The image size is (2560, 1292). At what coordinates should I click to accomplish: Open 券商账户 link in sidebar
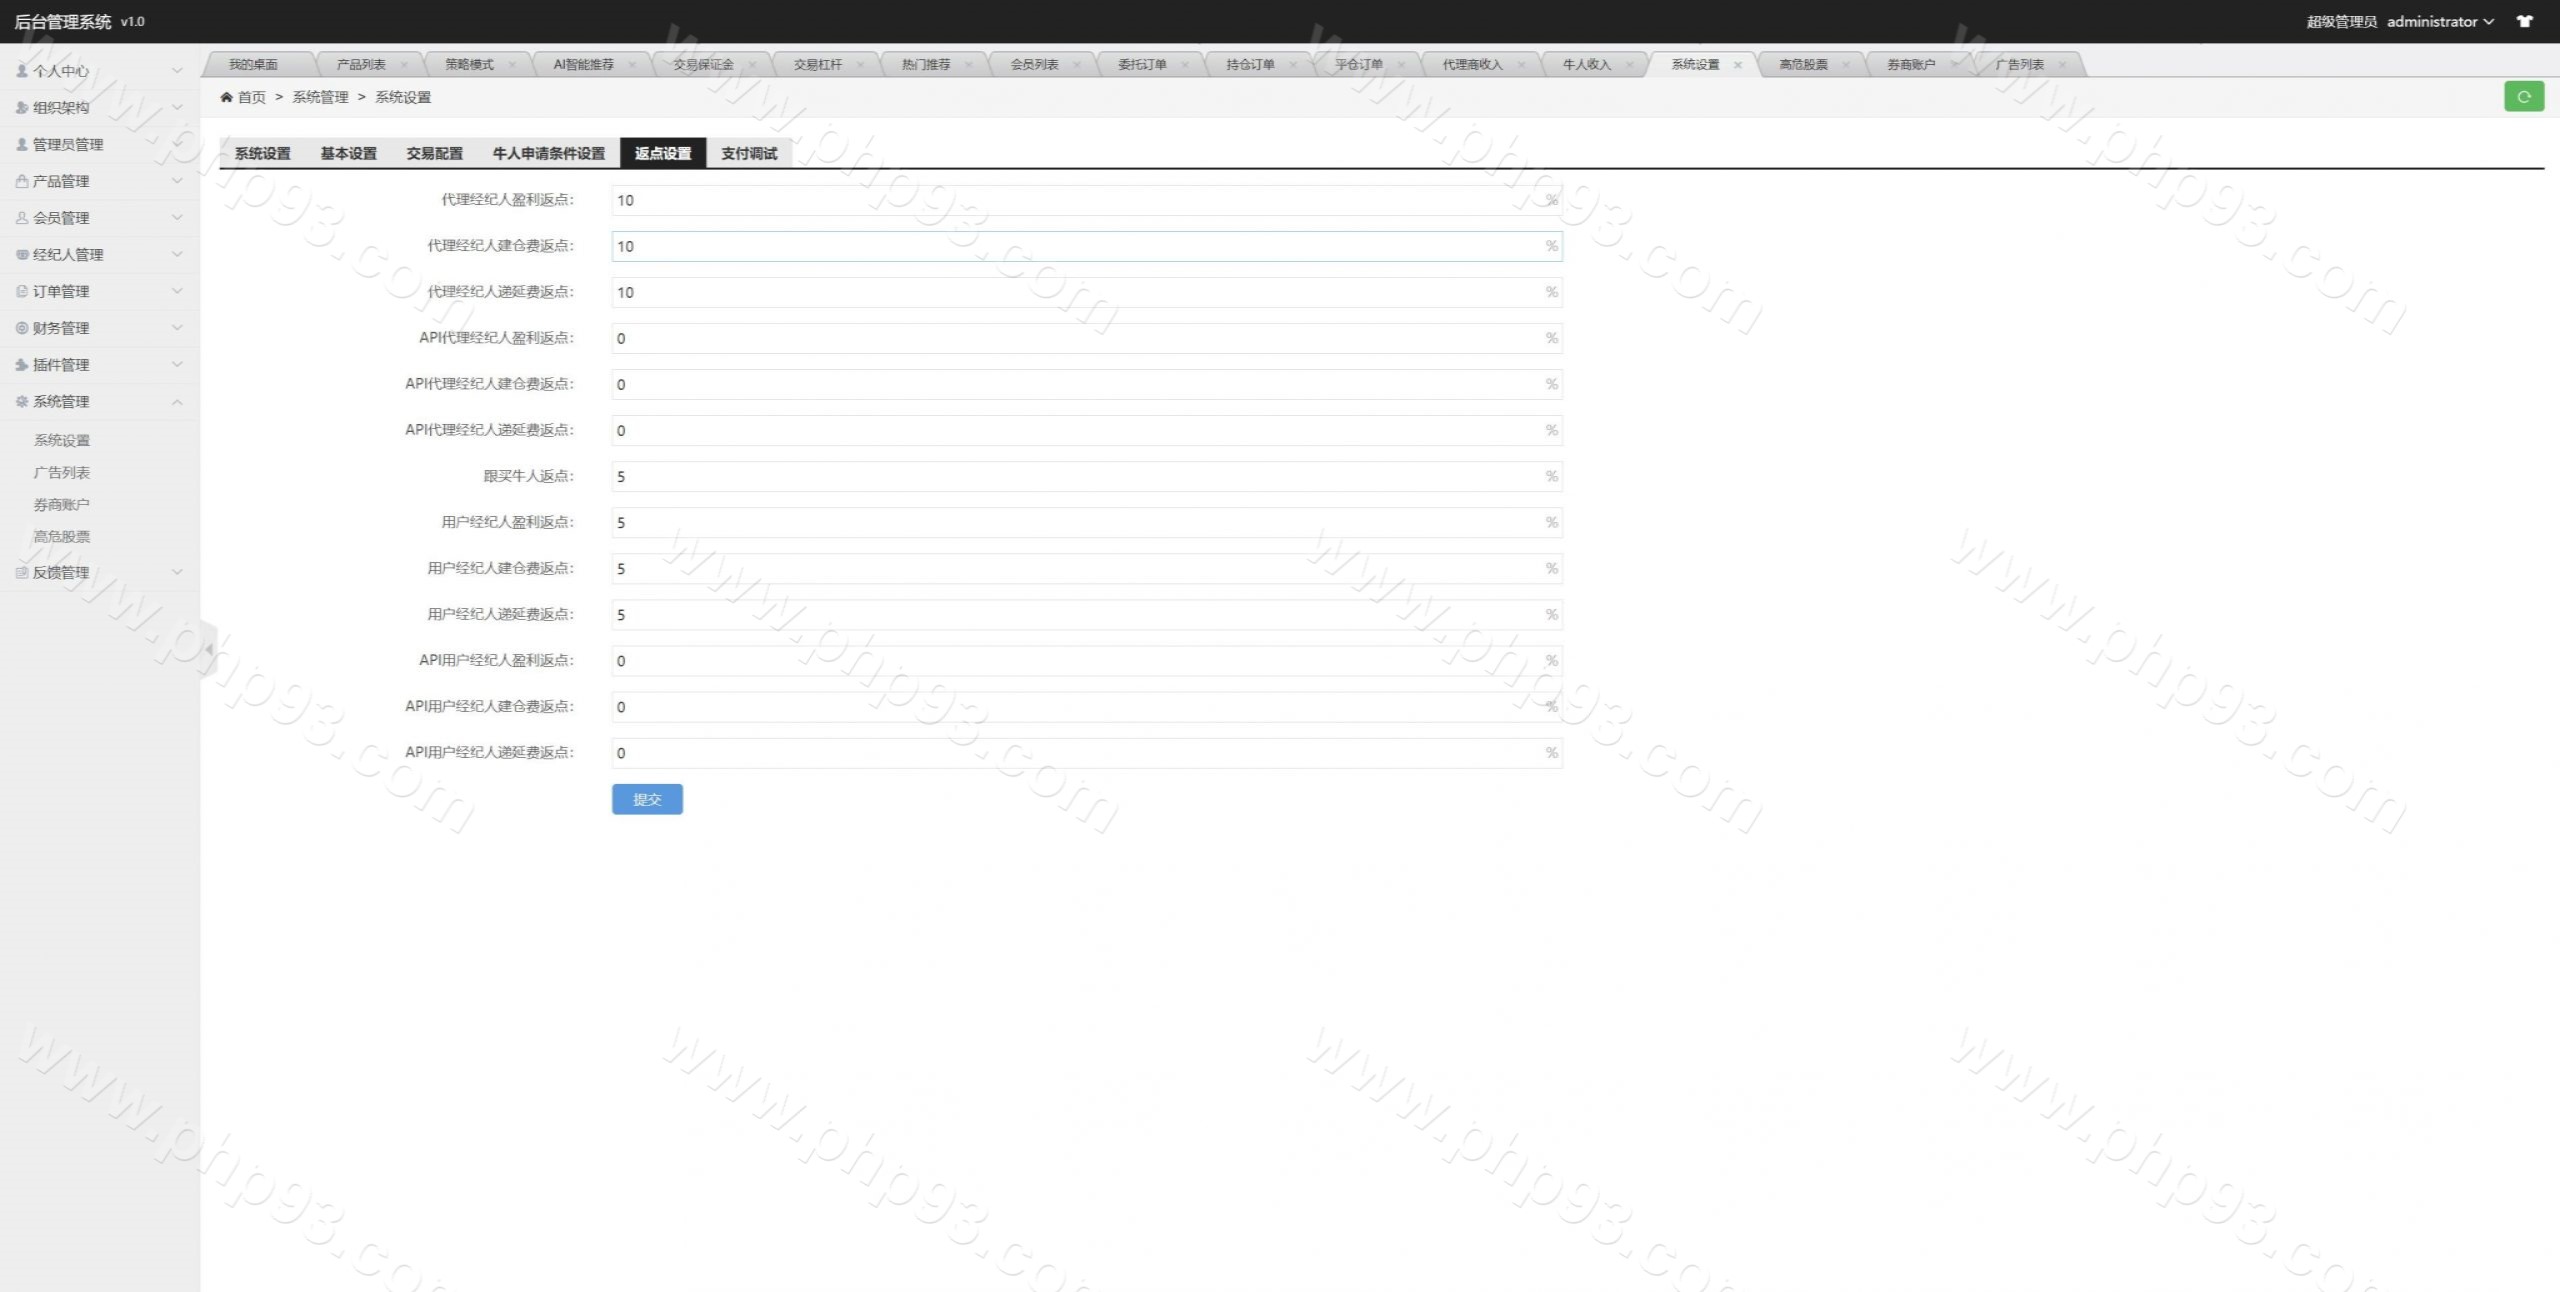click(x=61, y=505)
